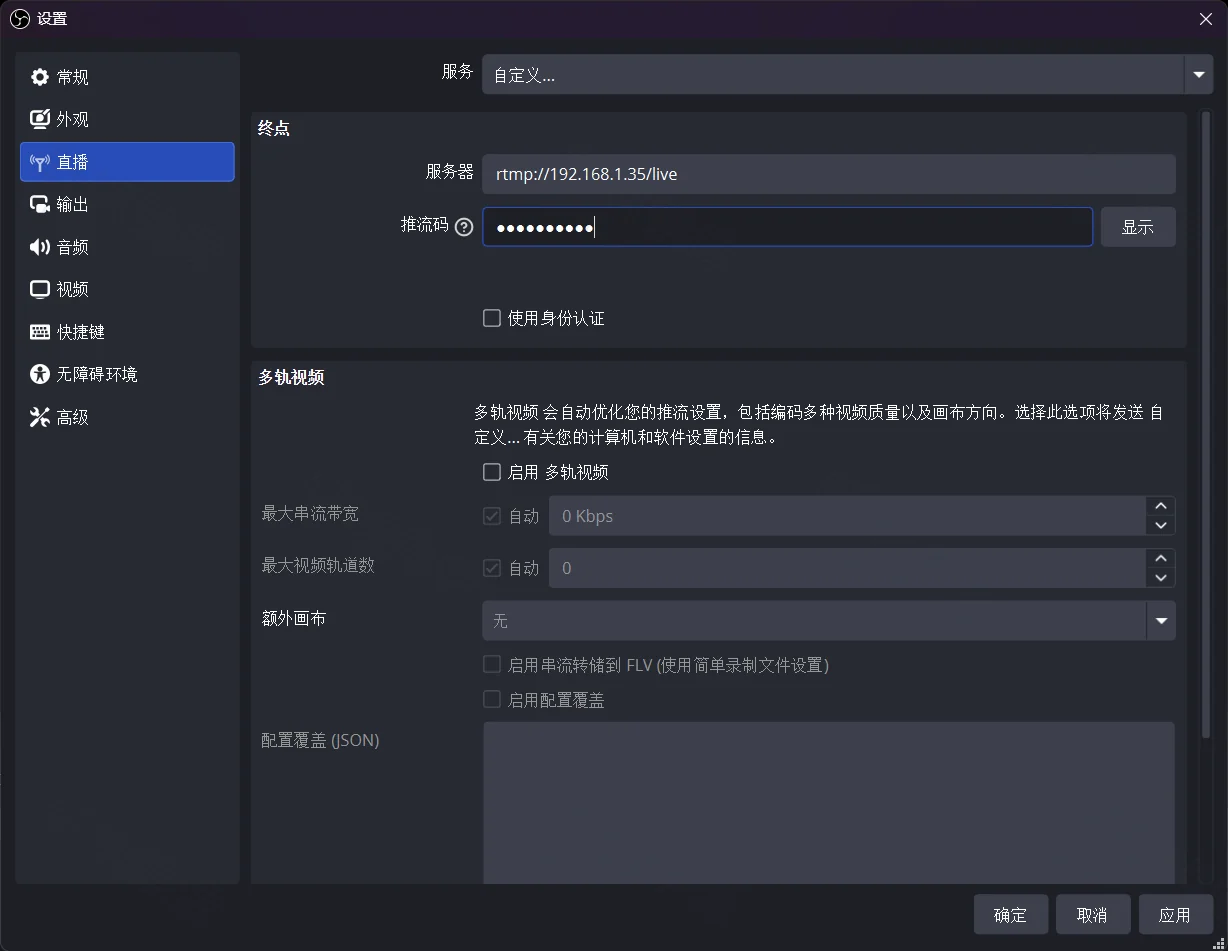This screenshot has width=1228, height=951.
Task: Click the 输出 output icon
Action: pos(40,204)
